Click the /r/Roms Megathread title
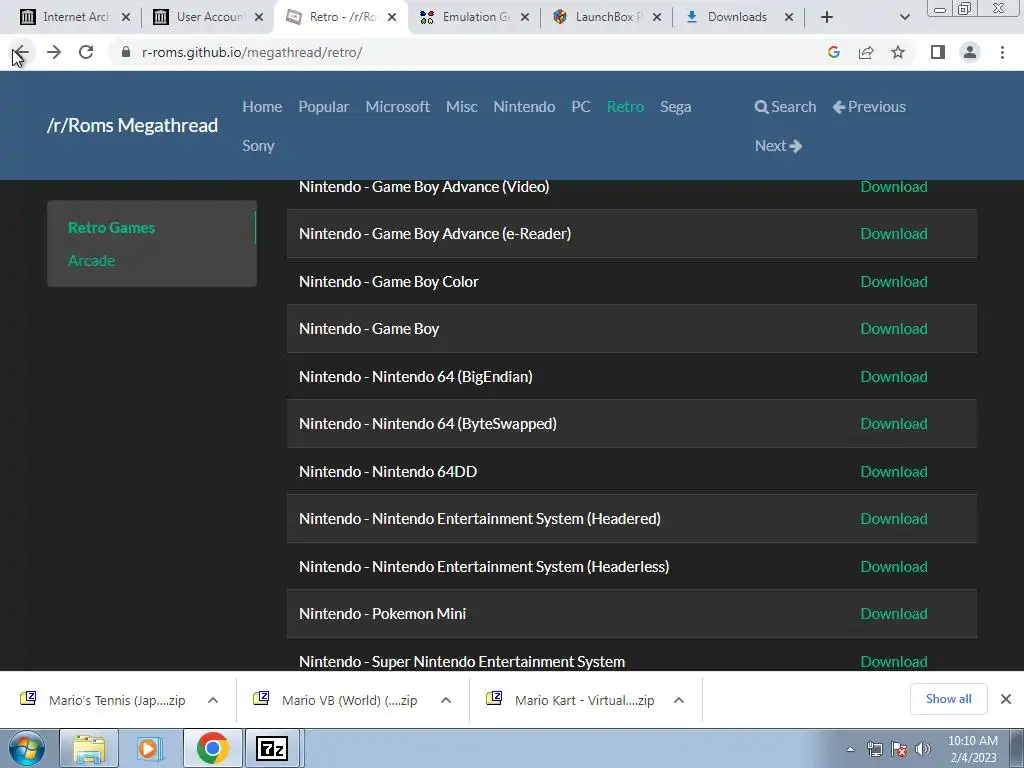 point(133,125)
